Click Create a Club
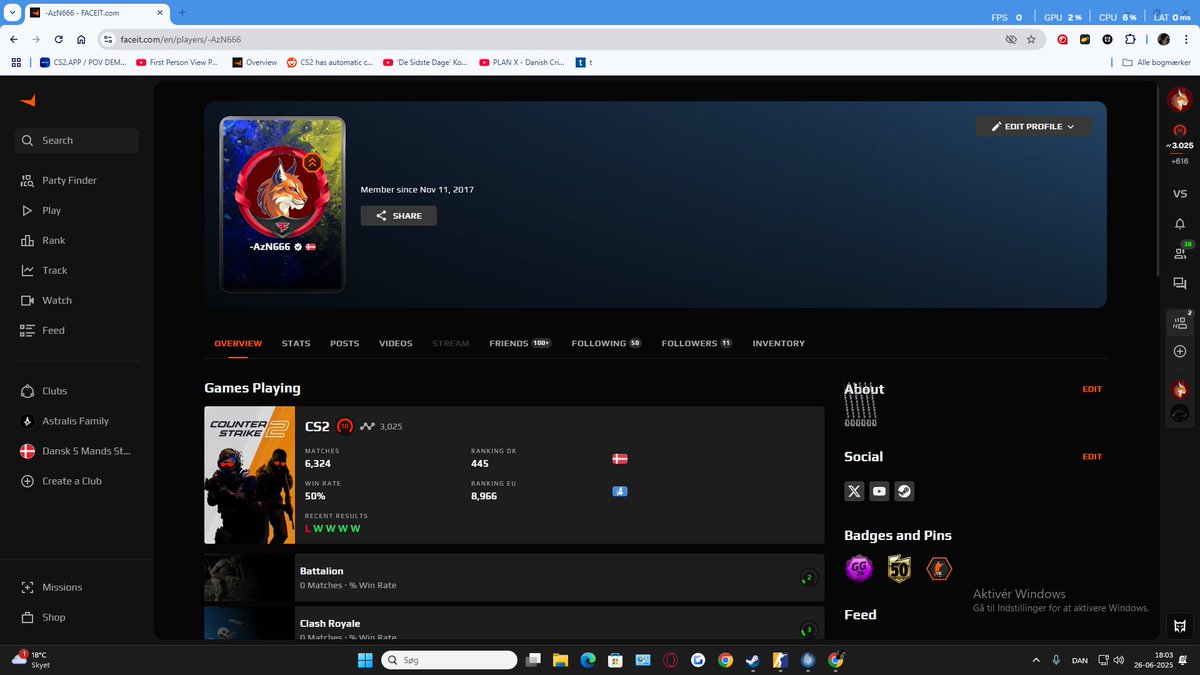Image resolution: width=1200 pixels, height=675 pixels. coord(60,481)
